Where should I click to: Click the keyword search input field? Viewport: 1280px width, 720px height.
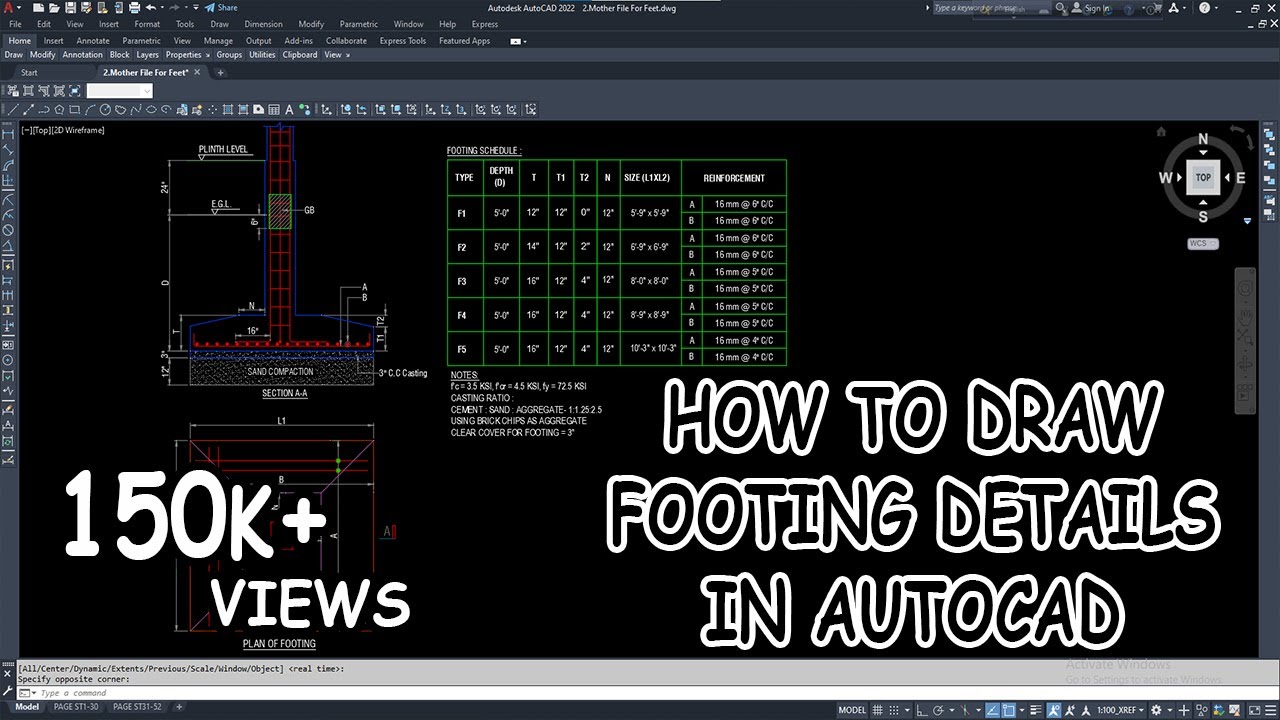[993, 8]
